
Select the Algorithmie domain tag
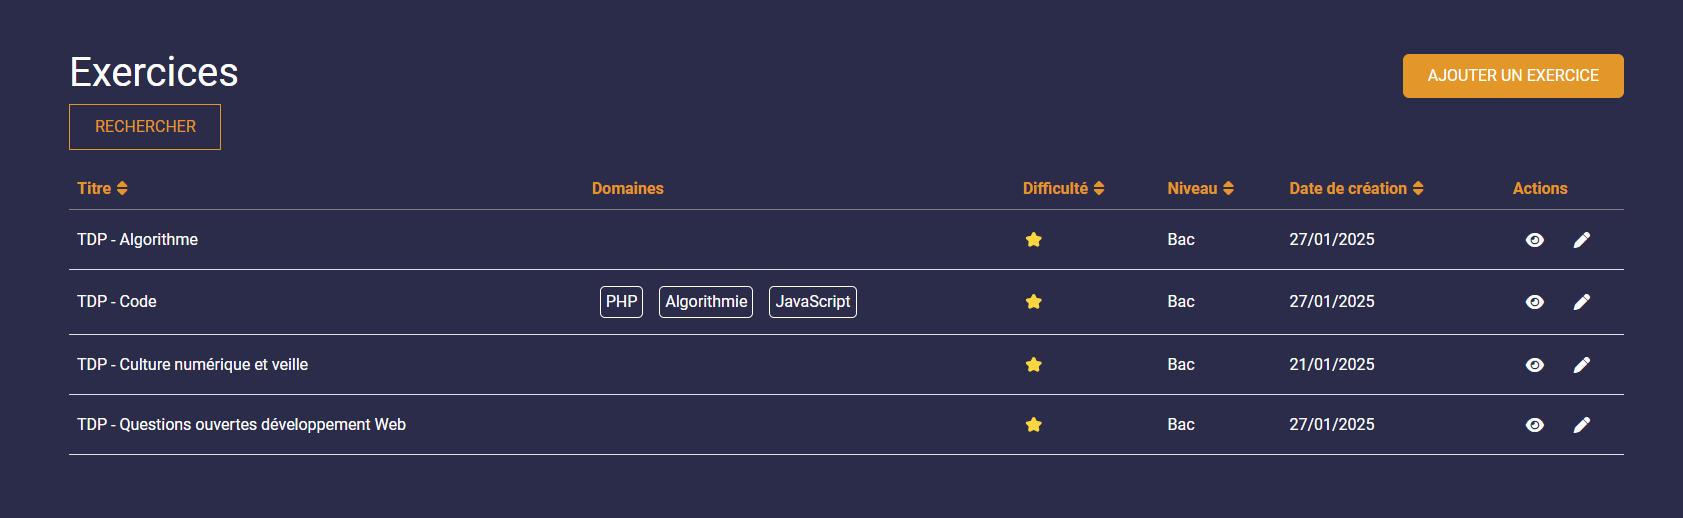pos(706,302)
